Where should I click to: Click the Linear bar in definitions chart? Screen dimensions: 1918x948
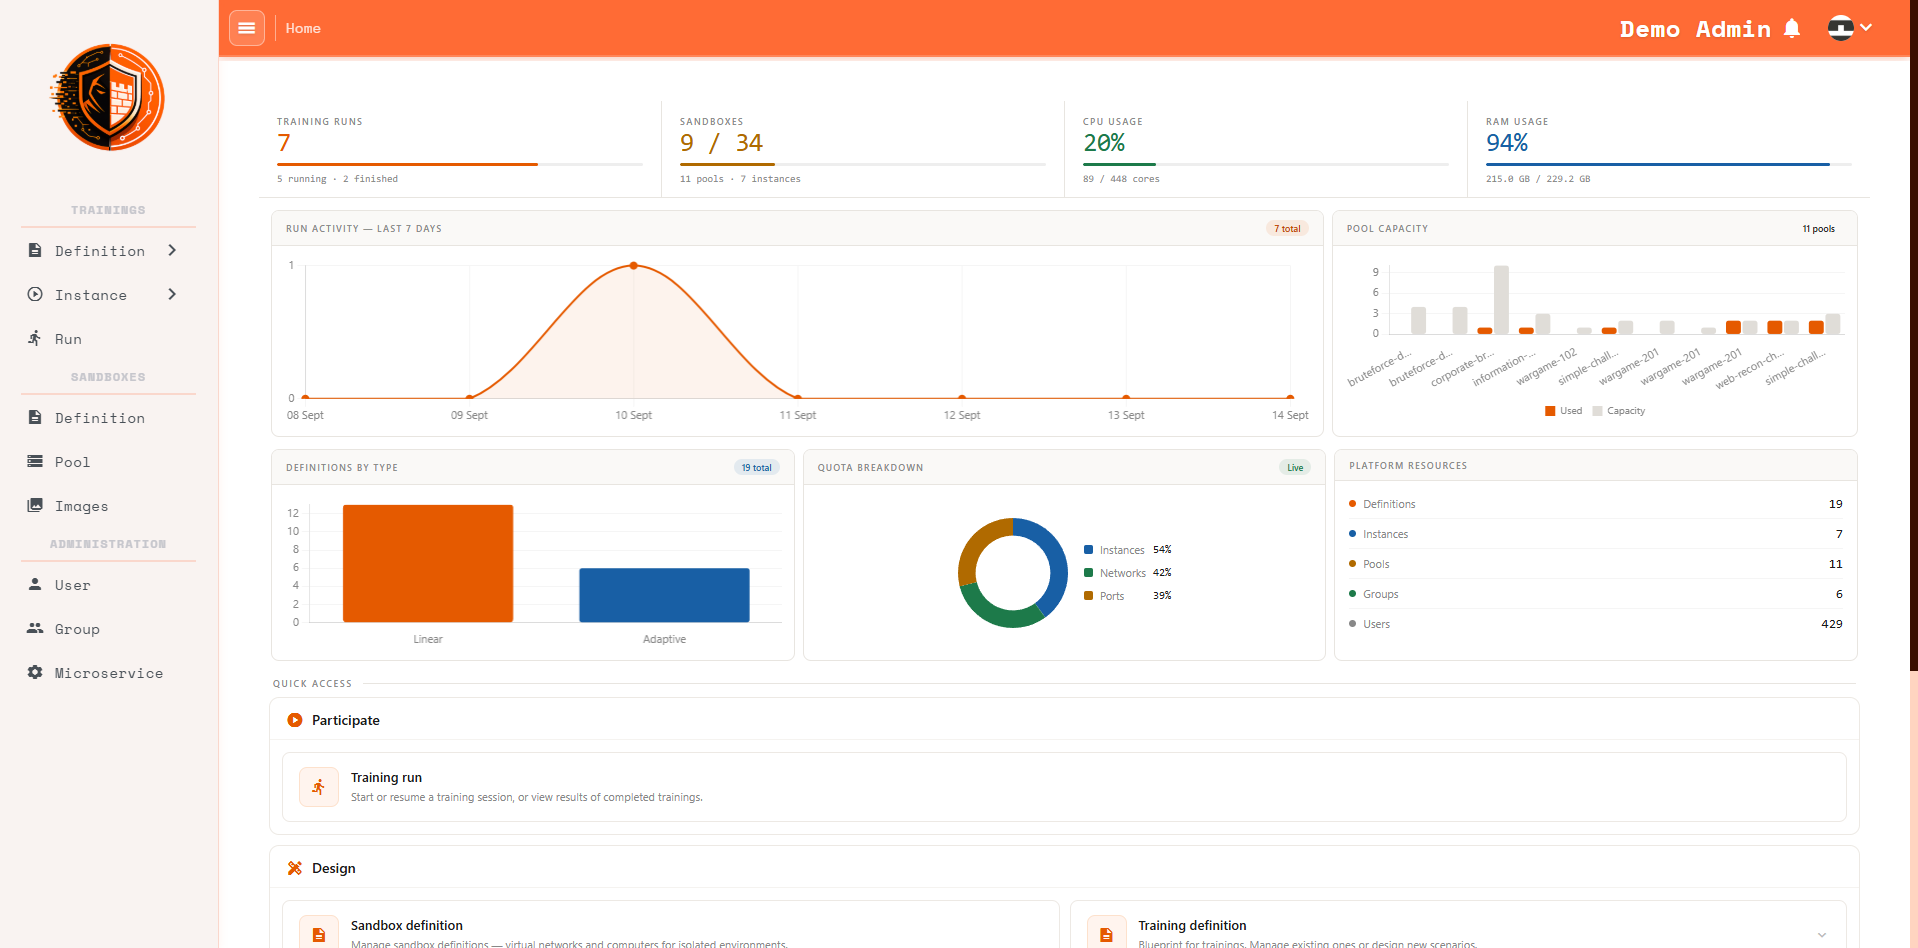(428, 563)
